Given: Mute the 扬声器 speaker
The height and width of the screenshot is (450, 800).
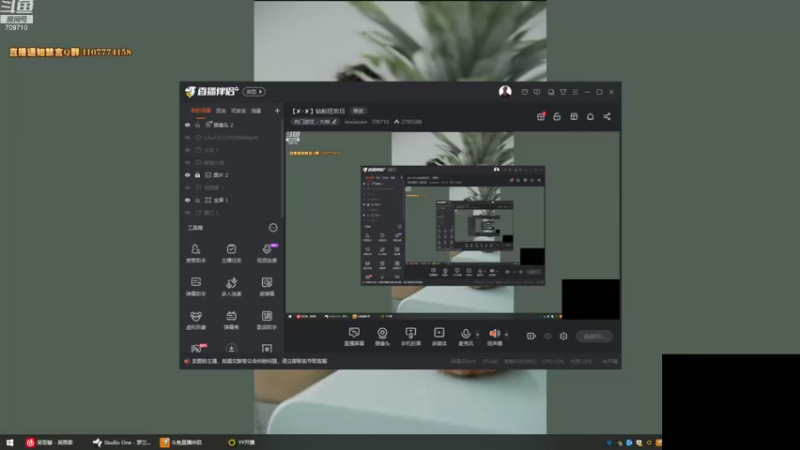Looking at the screenshot, I should tap(494, 337).
